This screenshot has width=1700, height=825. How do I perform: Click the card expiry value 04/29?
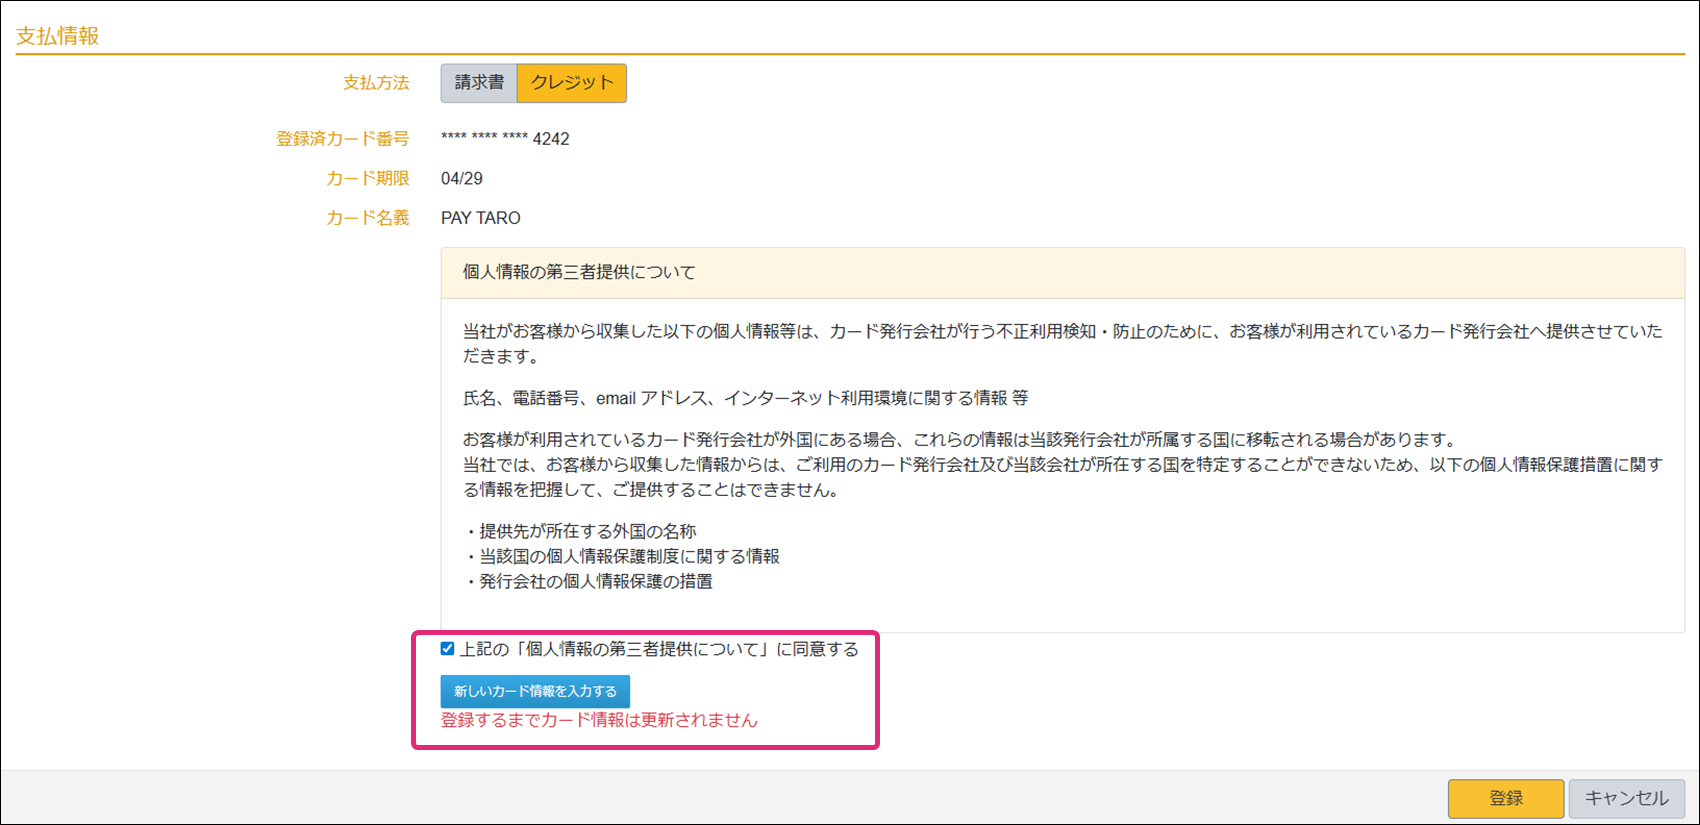tap(462, 179)
